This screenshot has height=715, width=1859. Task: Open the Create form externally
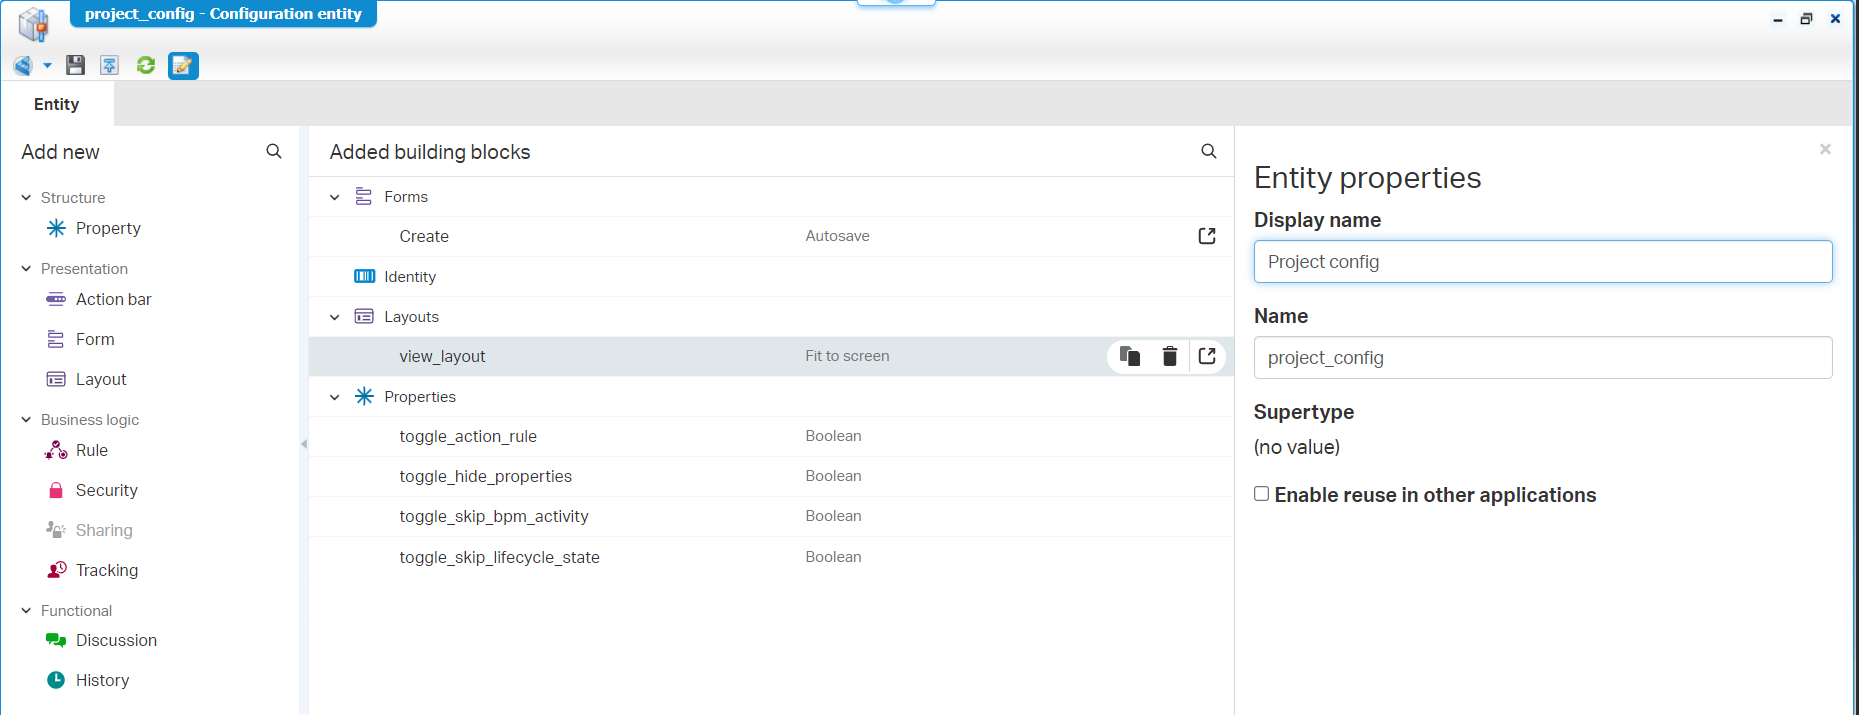click(x=1207, y=236)
